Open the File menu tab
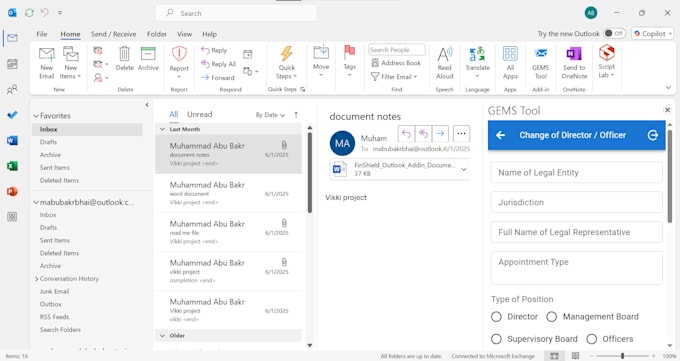680x361 pixels. pyautogui.click(x=42, y=34)
